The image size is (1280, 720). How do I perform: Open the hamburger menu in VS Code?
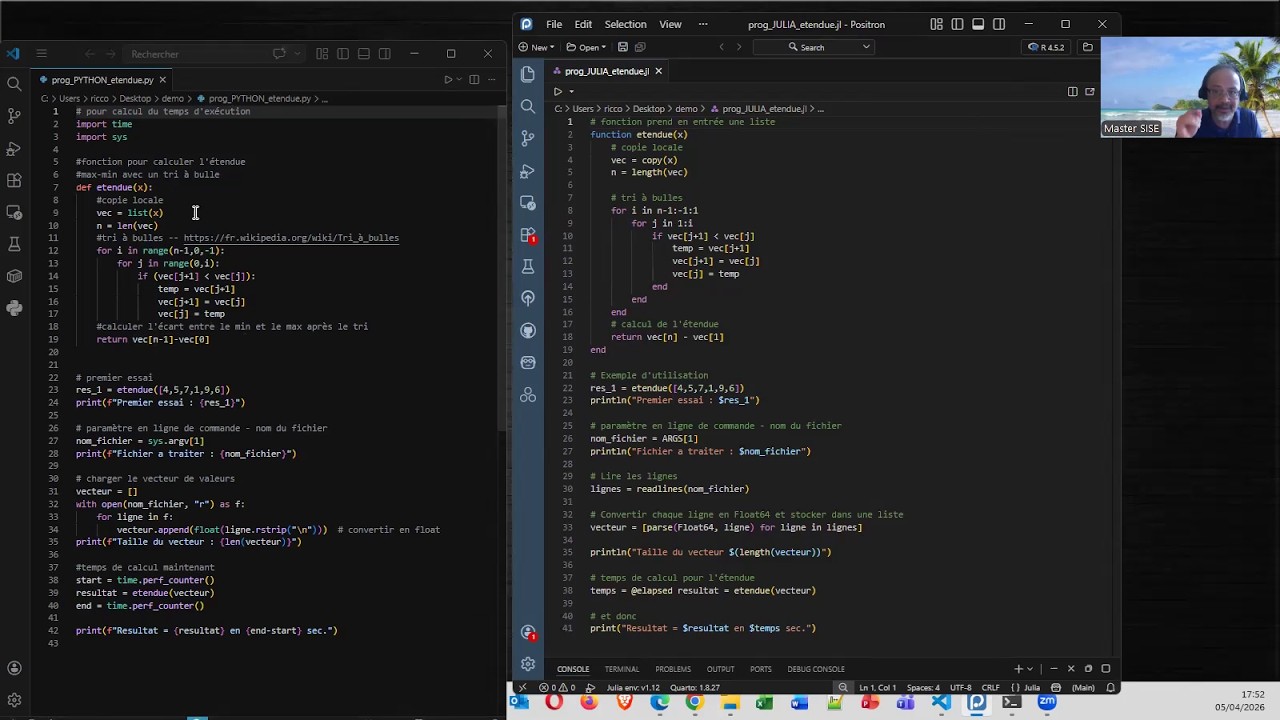click(41, 54)
